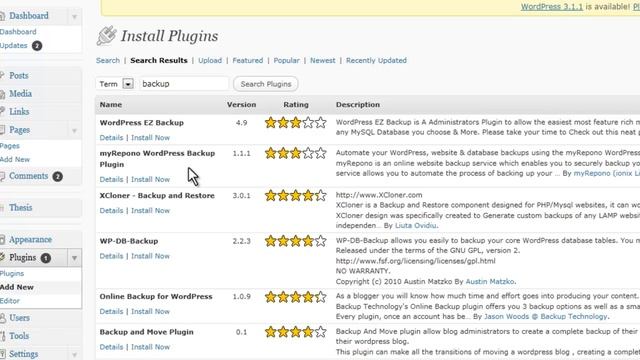
Task: Switch to the Recently Updated tab
Action: coord(376,60)
